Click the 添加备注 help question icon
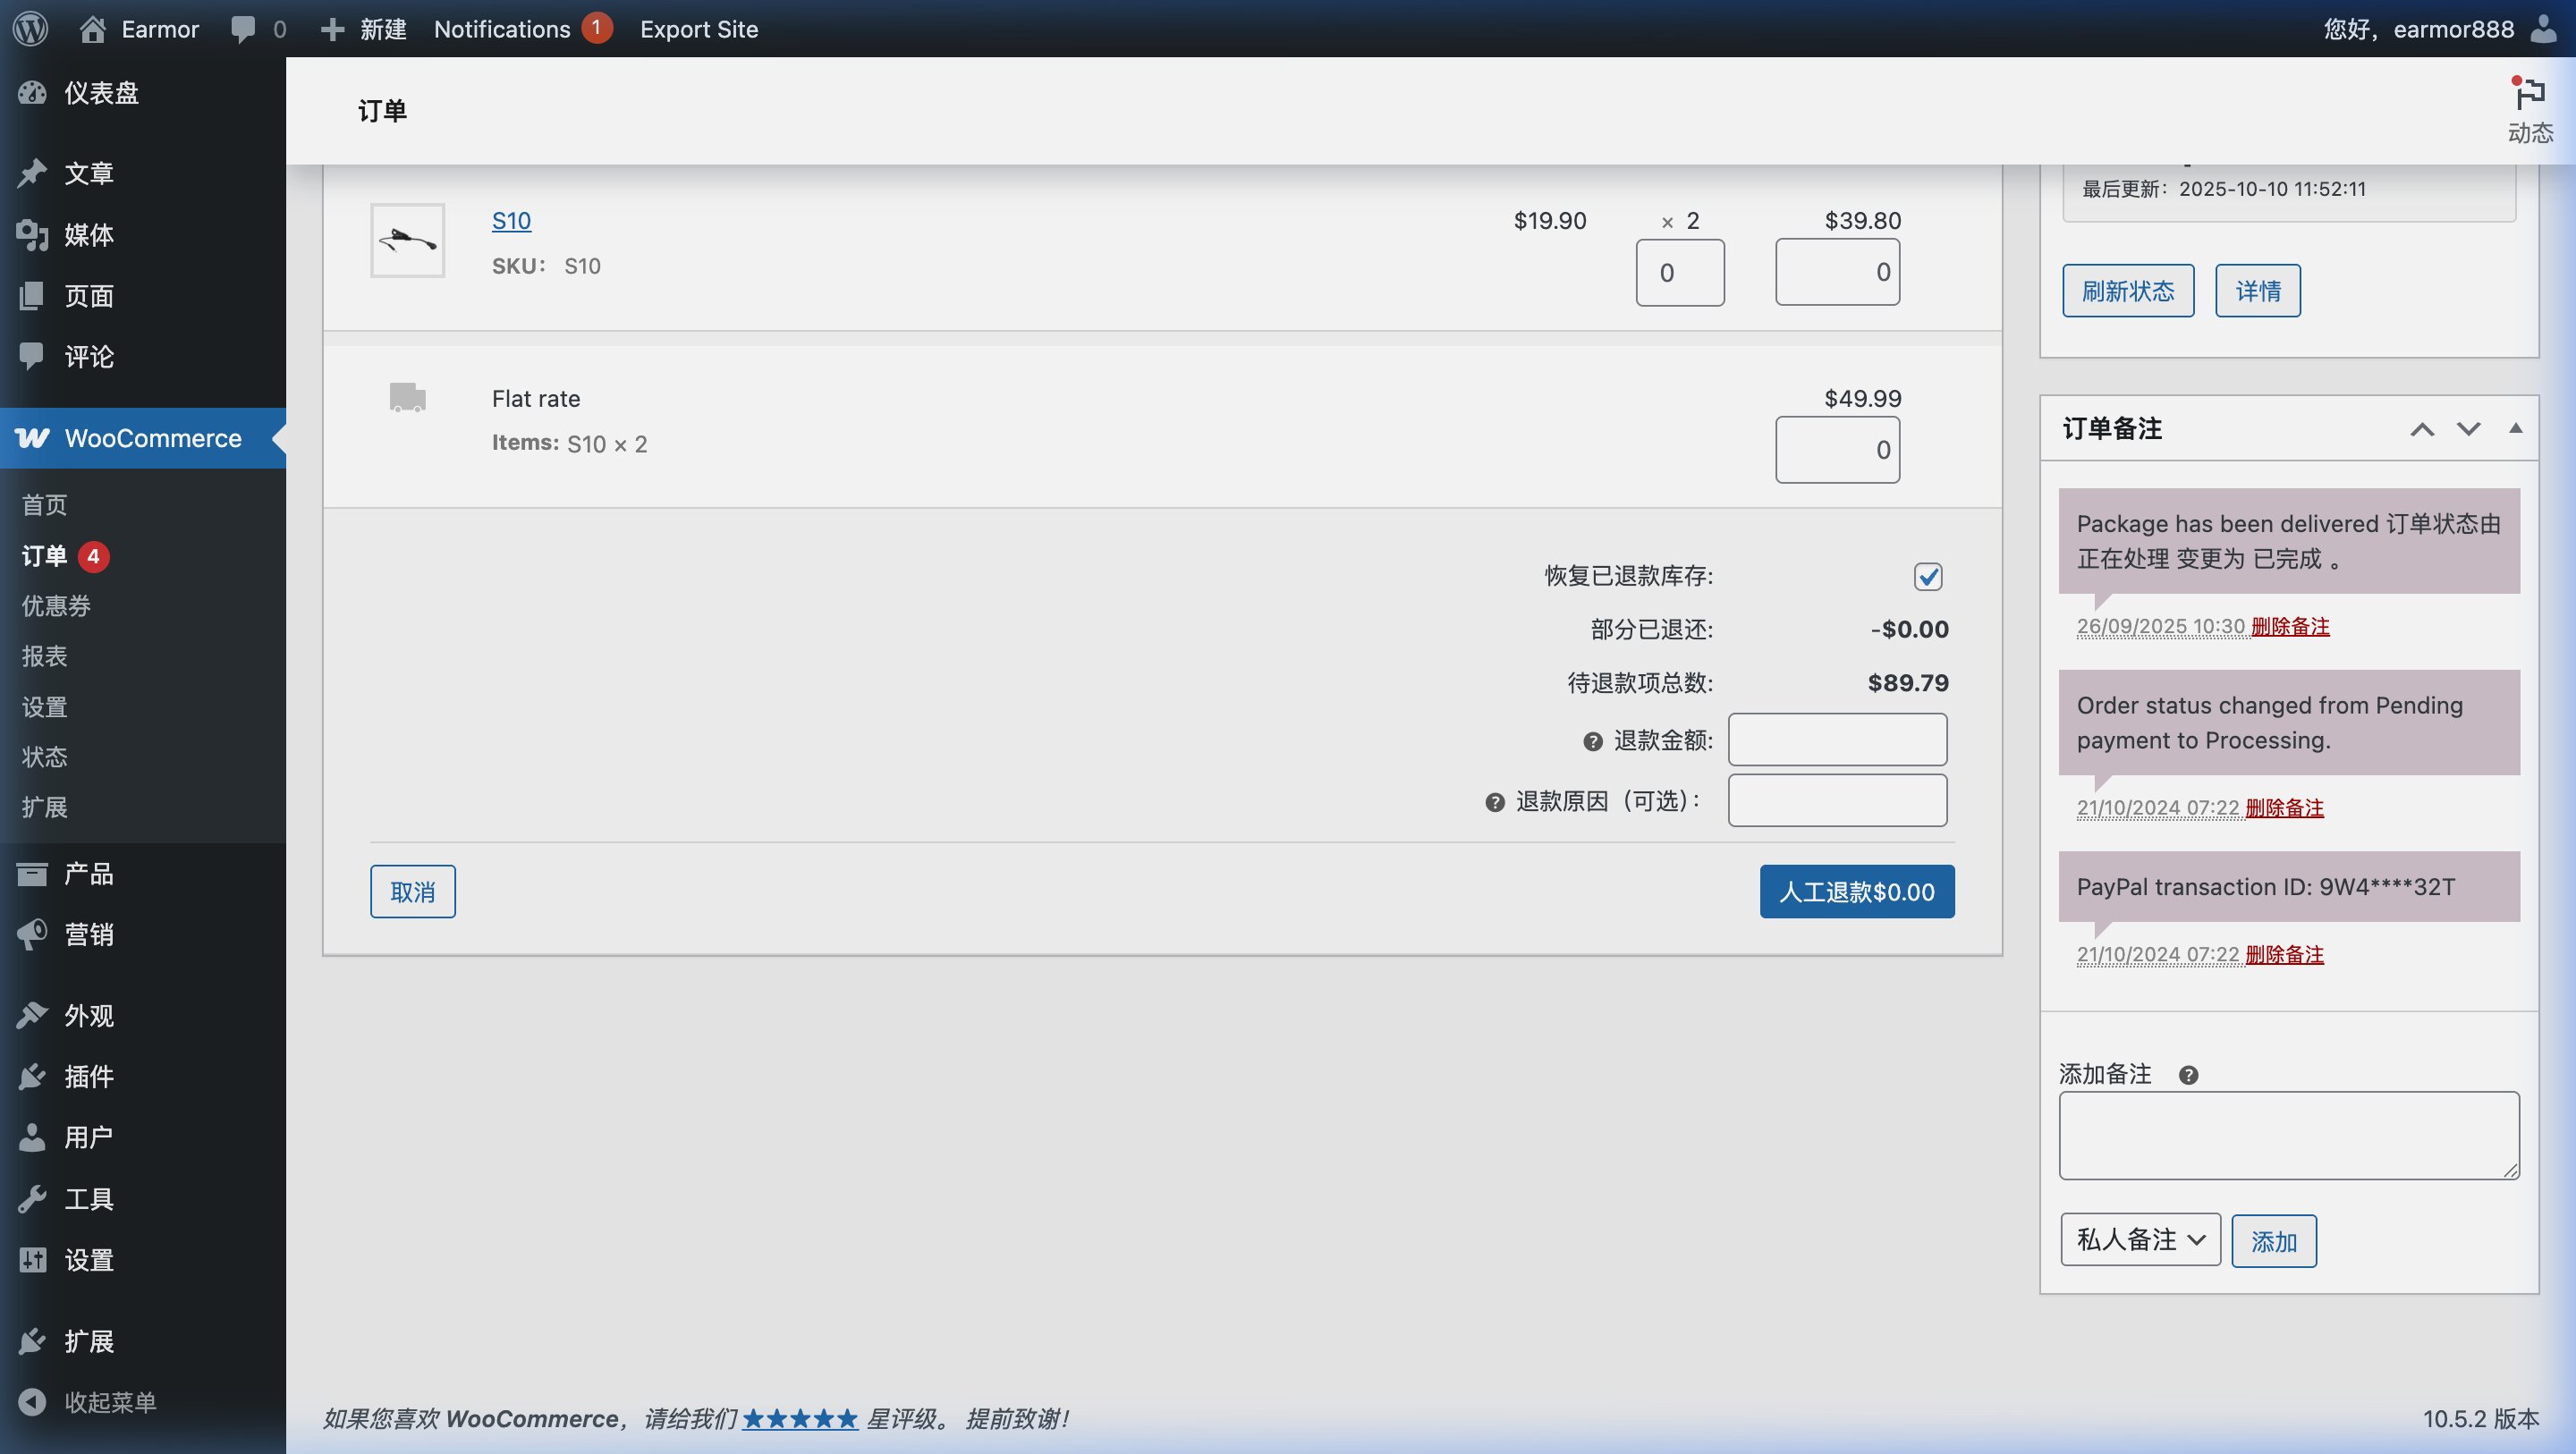 pos(2188,1075)
